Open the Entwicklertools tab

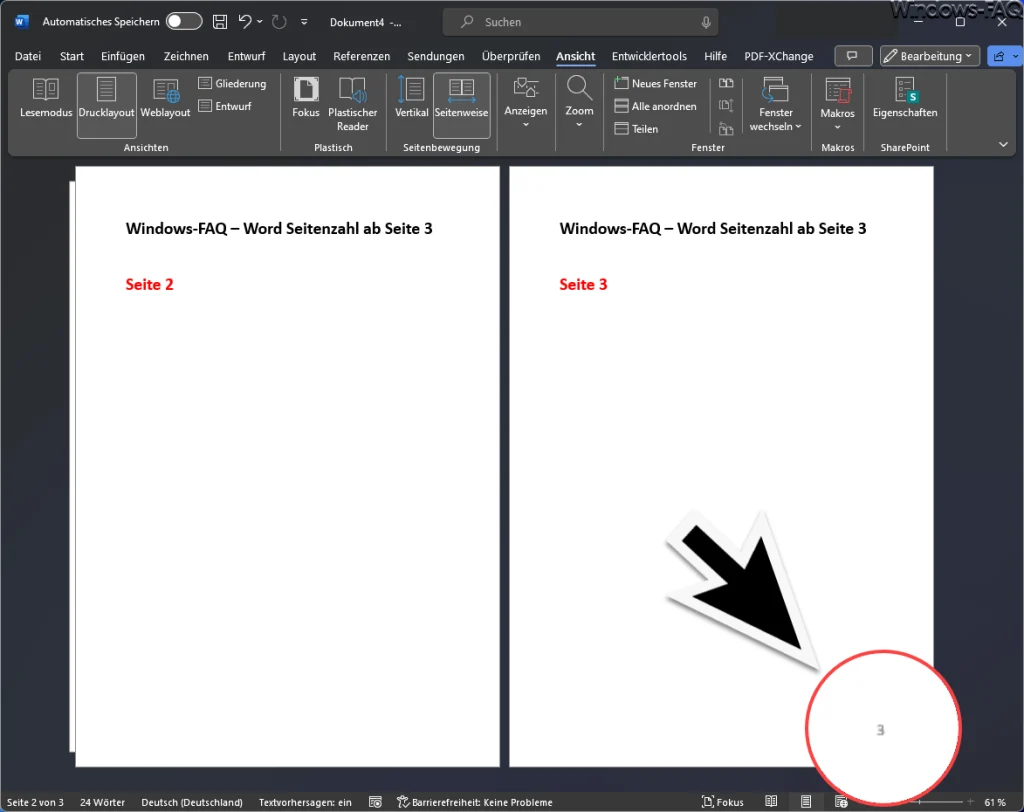(x=649, y=56)
